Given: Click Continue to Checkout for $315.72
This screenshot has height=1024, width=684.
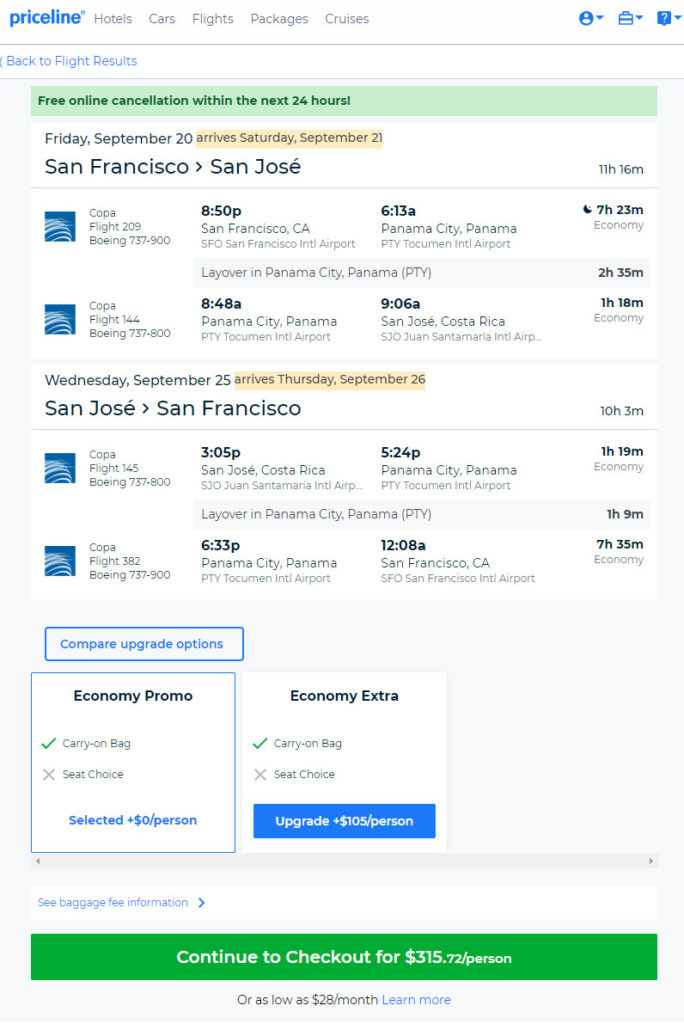Looking at the screenshot, I should (344, 957).
